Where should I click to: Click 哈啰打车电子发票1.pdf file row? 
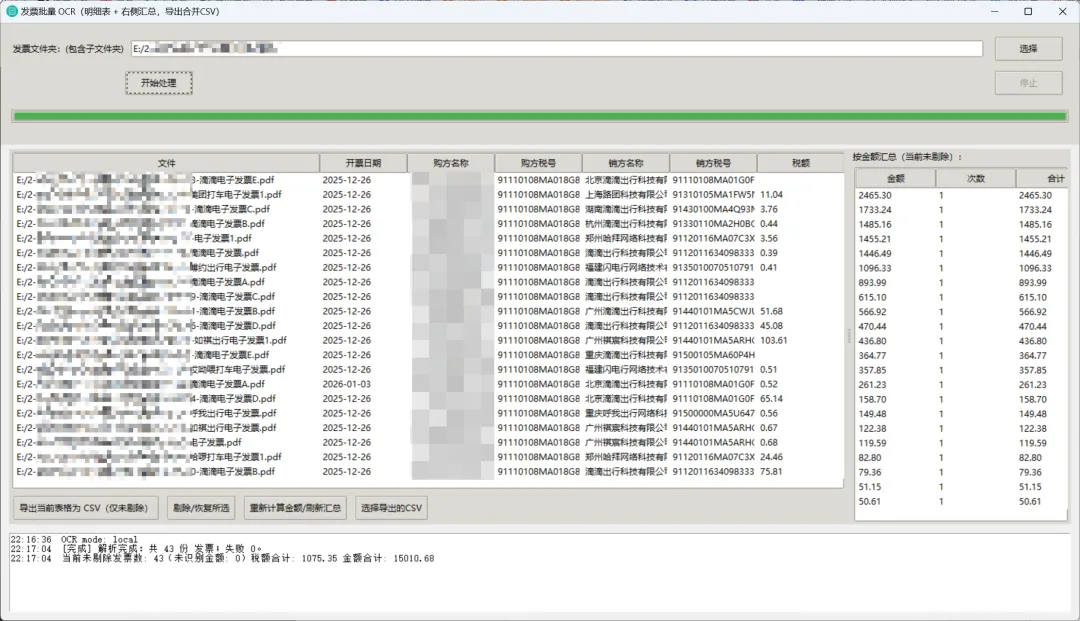pyautogui.click(x=428, y=457)
